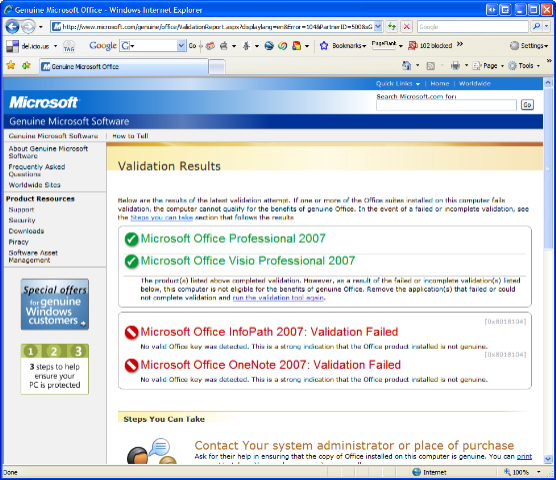Click the TAG icon
The image size is (556, 480).
pos(69,46)
